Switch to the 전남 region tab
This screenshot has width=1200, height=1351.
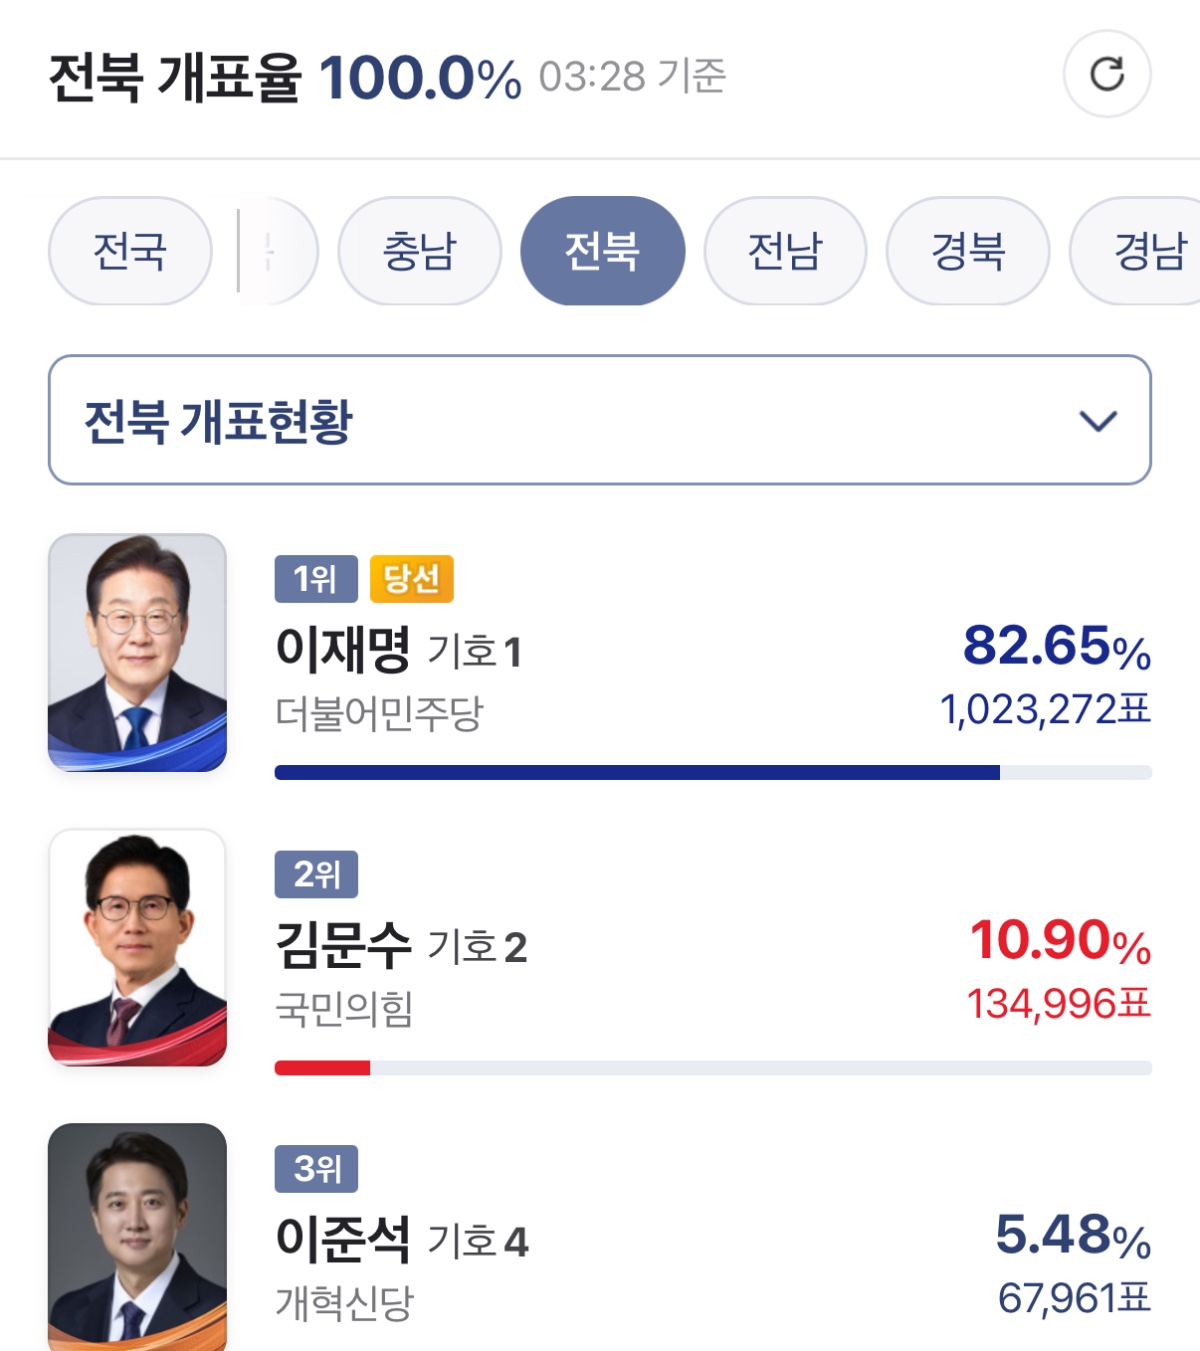click(x=785, y=251)
